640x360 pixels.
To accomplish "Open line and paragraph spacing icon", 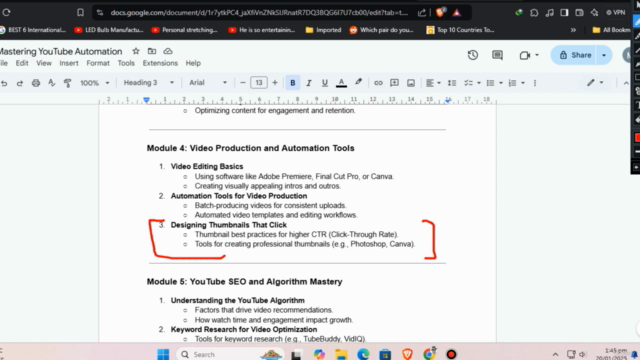I will pos(452,83).
